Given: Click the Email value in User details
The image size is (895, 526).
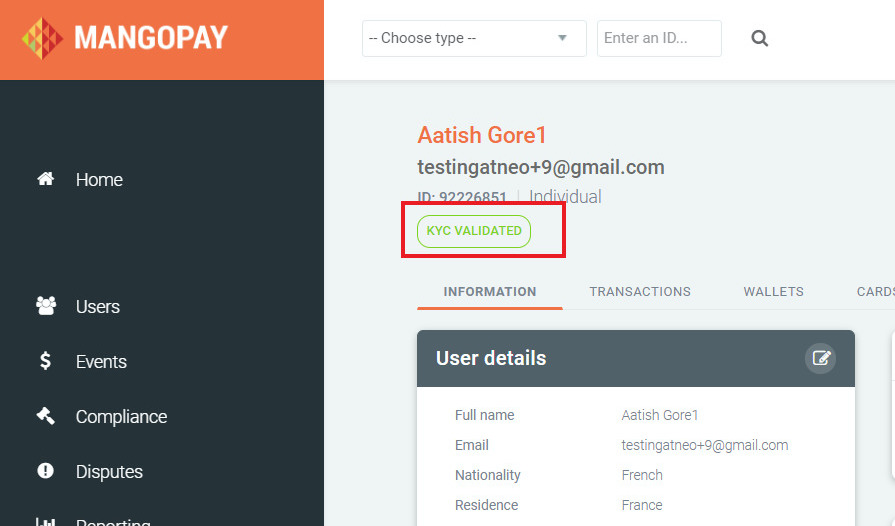Looking at the screenshot, I should pyautogui.click(x=705, y=446).
